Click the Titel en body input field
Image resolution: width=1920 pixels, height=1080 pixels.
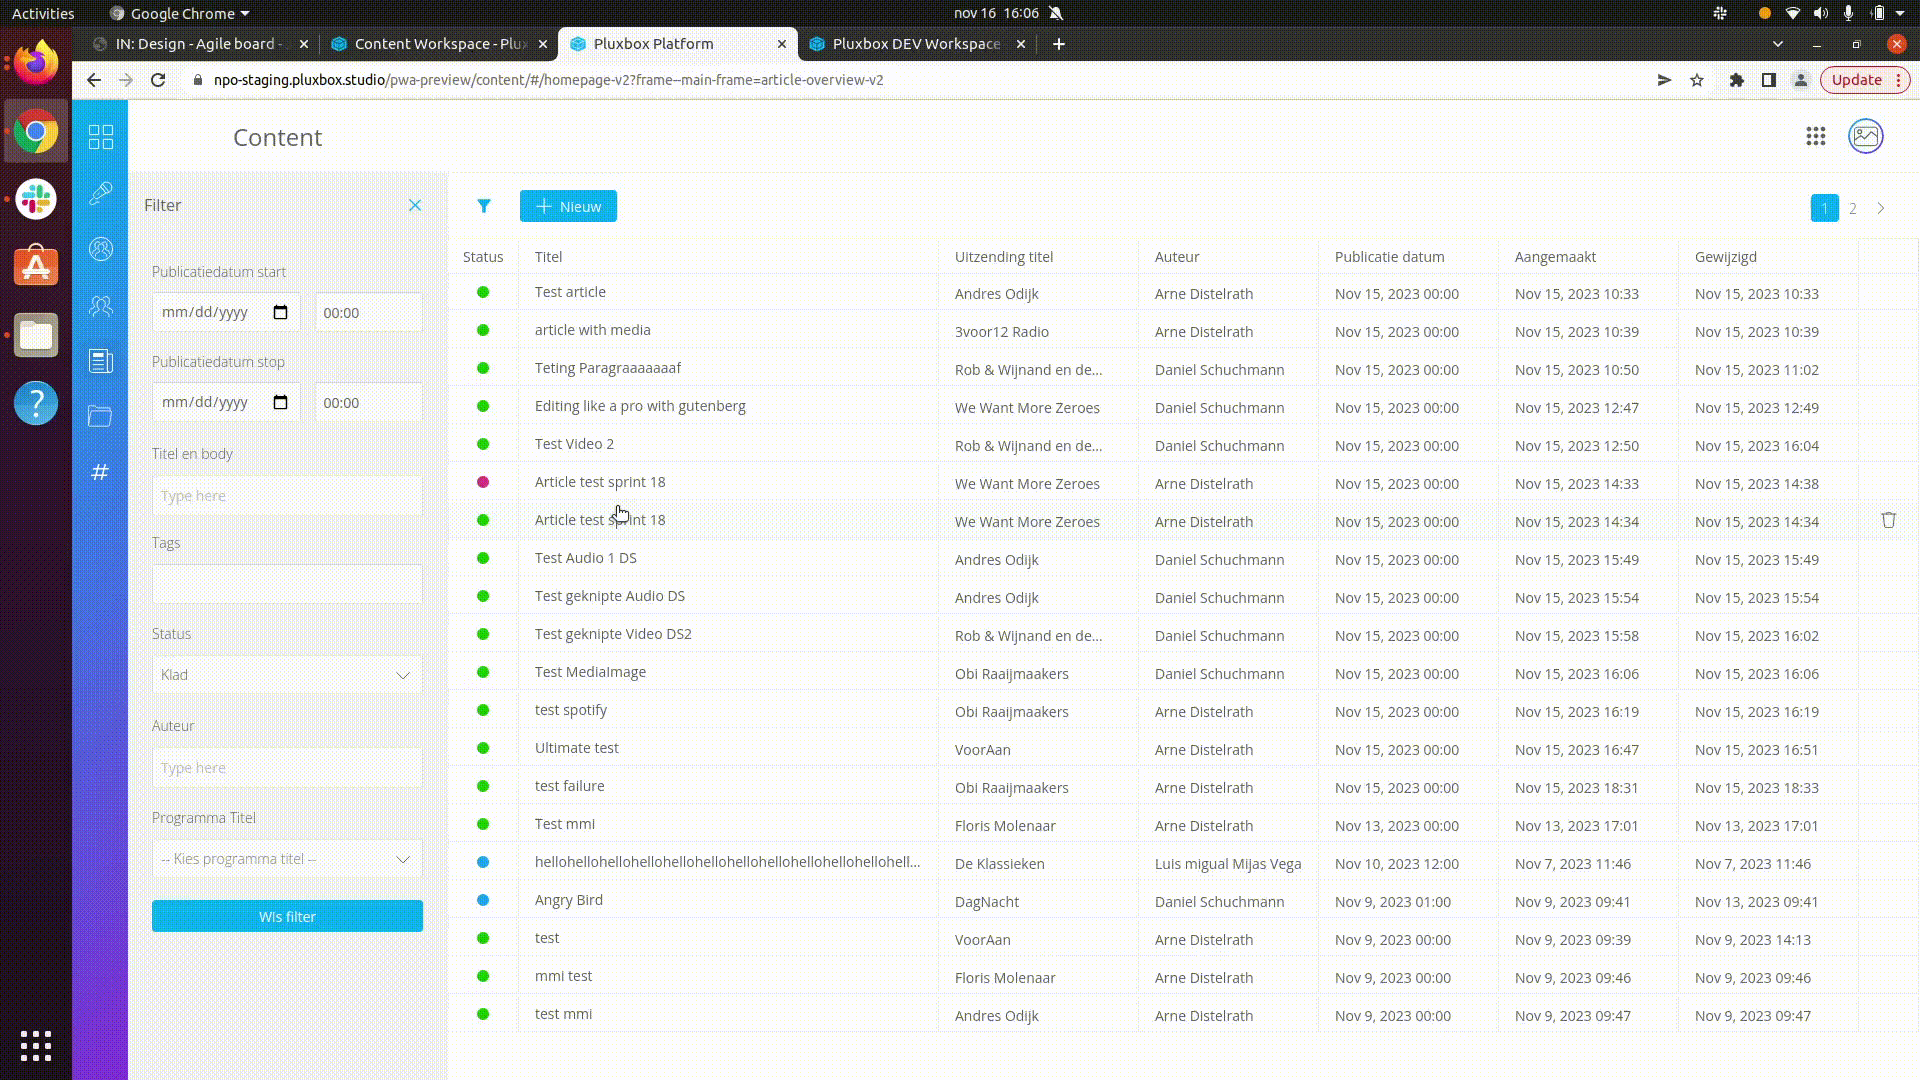pos(287,496)
